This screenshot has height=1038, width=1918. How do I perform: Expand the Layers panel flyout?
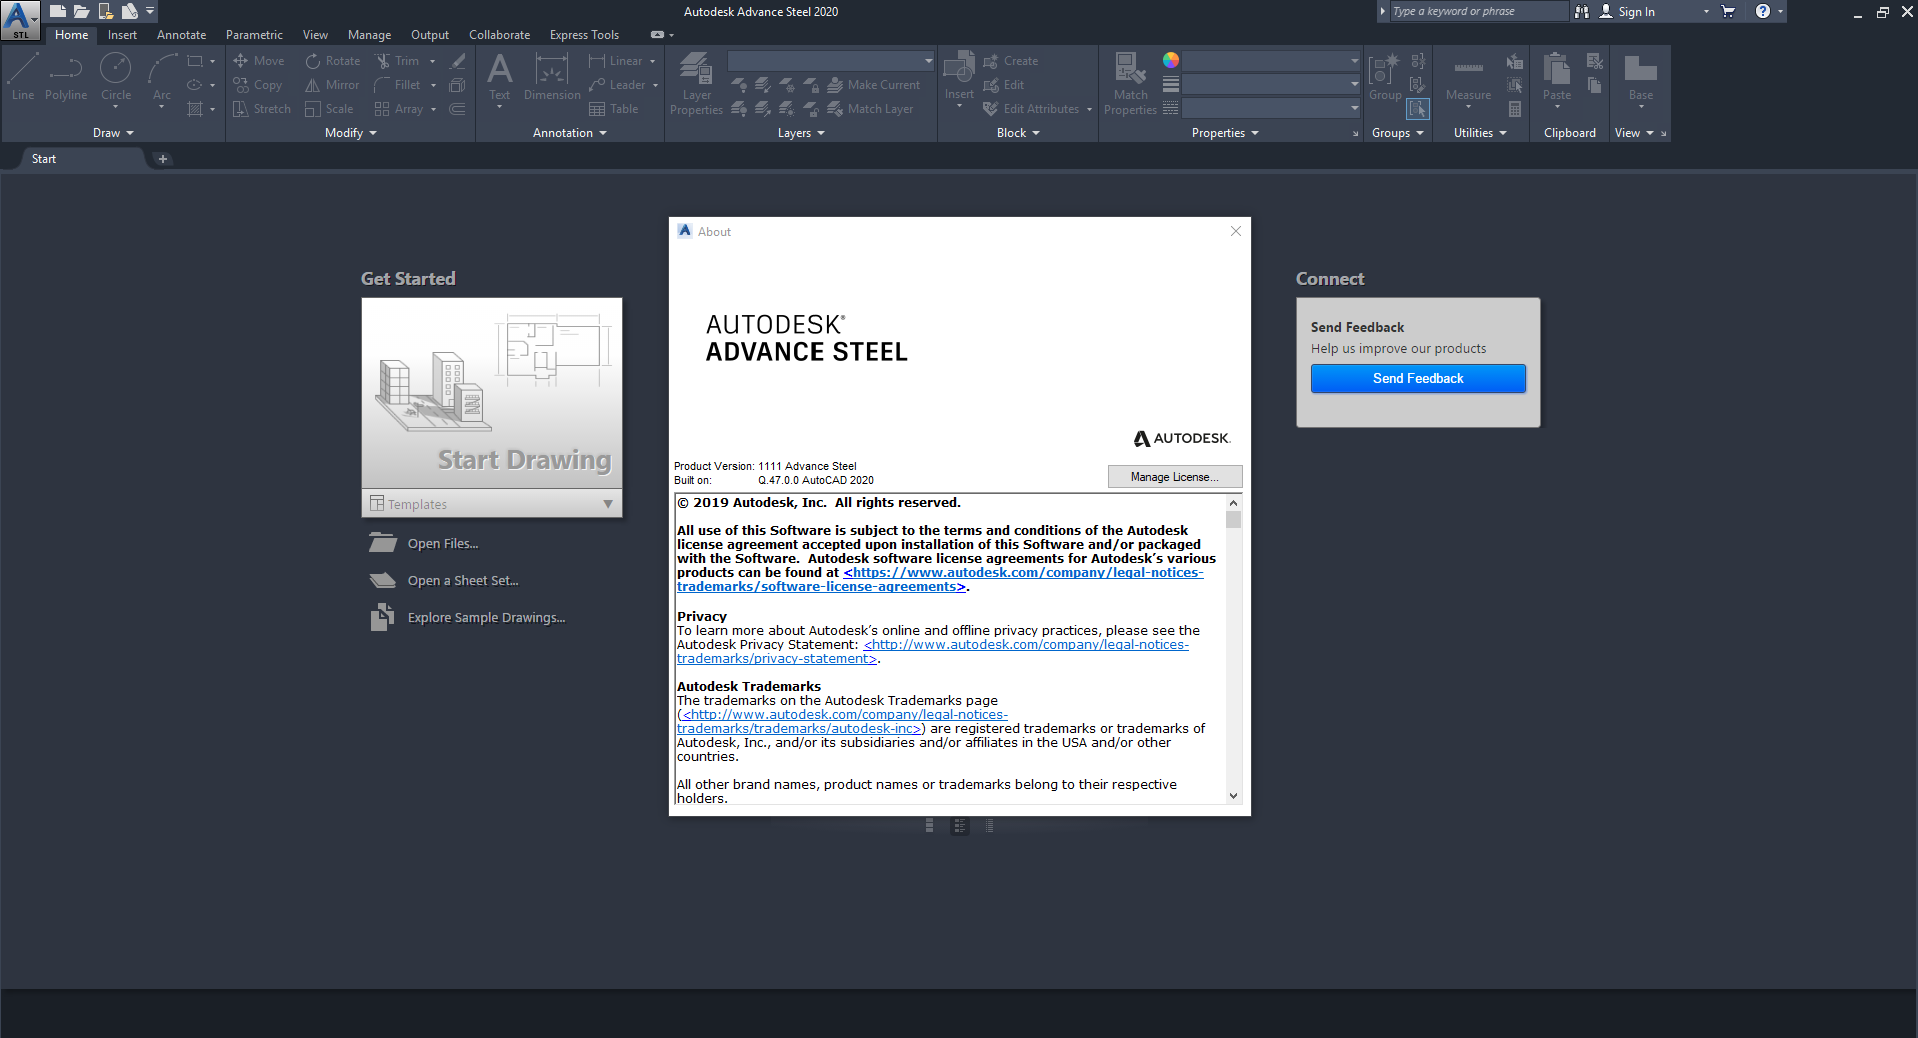tap(801, 133)
